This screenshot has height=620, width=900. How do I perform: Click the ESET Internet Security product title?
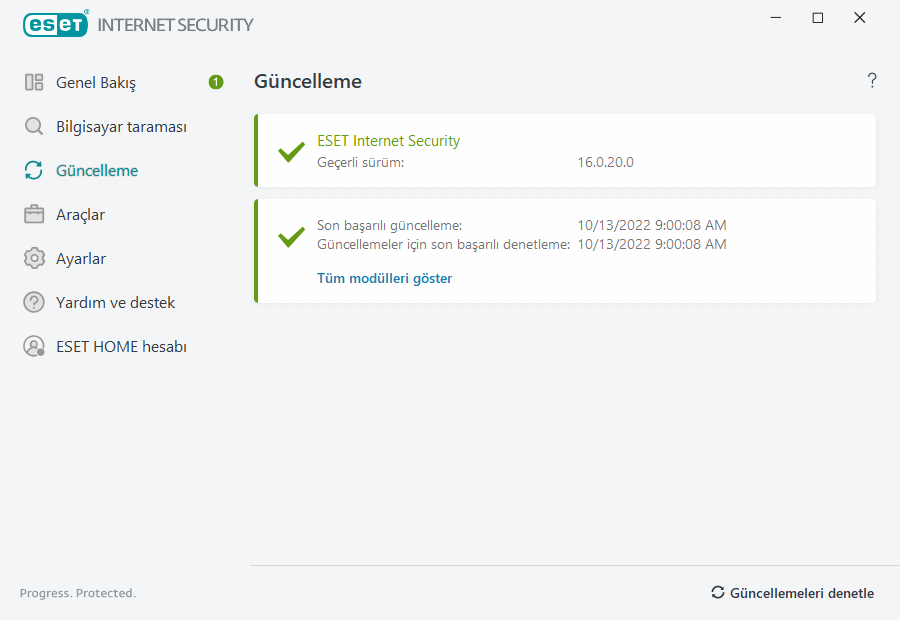[x=388, y=141]
